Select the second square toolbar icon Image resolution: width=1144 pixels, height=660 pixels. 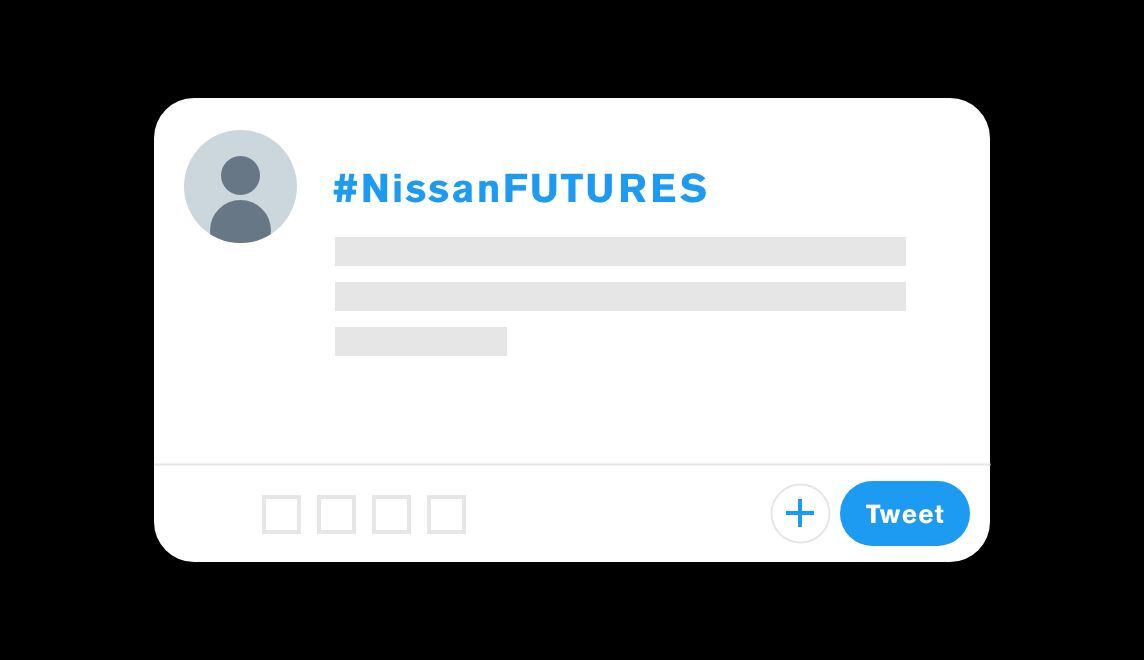point(336,514)
